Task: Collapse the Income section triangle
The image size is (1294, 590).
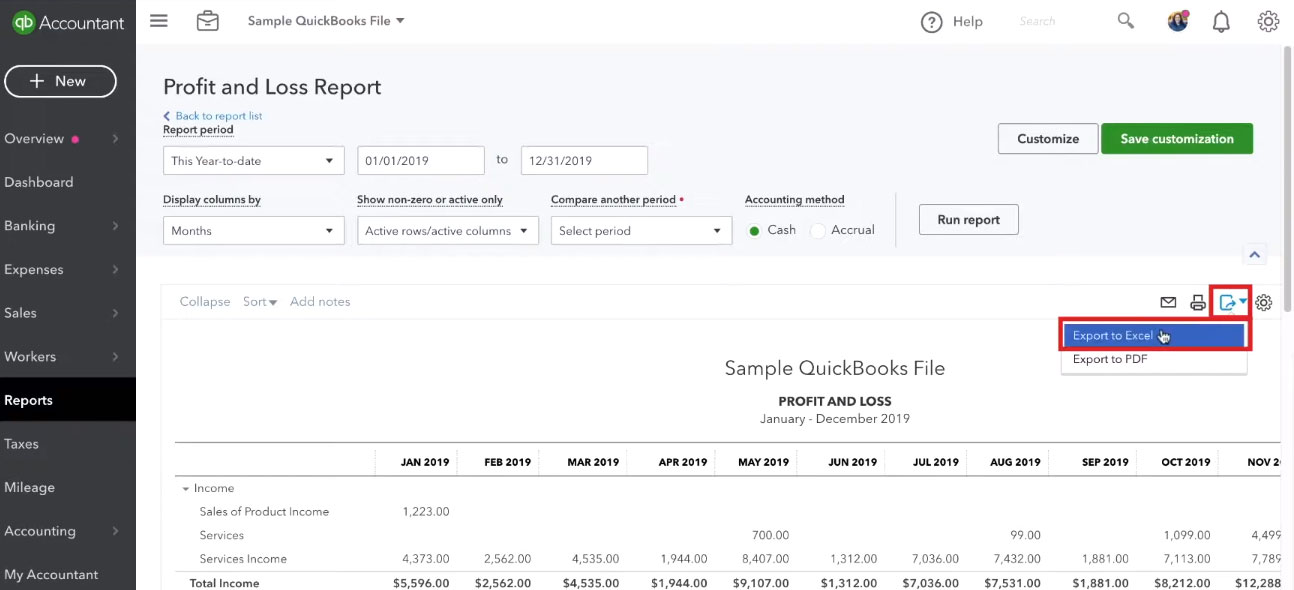Action: click(x=185, y=489)
